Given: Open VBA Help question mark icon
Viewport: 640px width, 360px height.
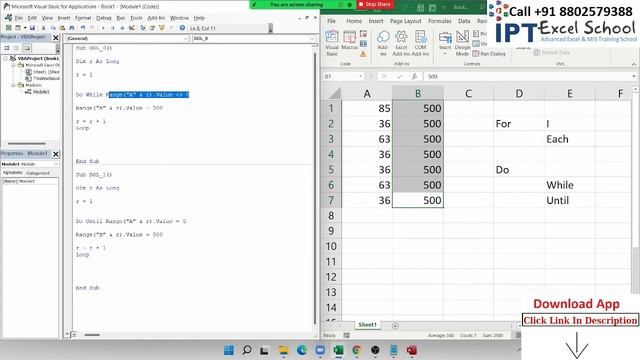Looking at the screenshot, I should point(182,28).
